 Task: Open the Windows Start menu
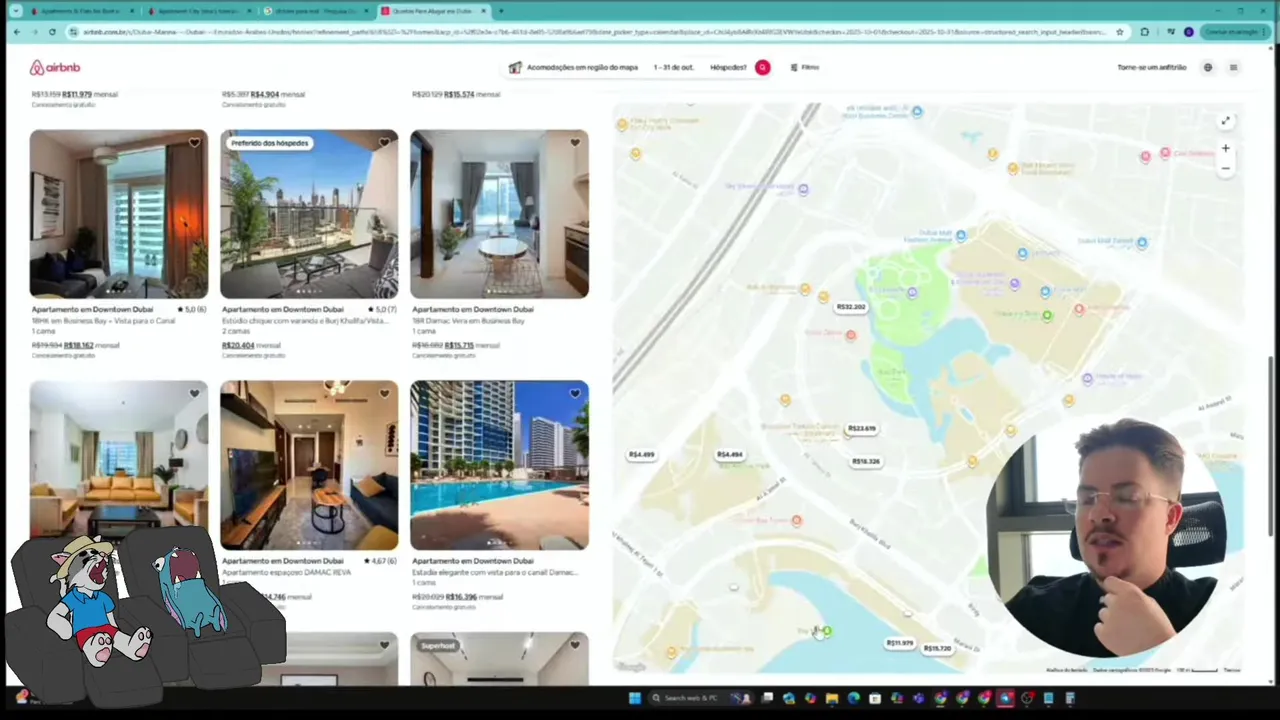coord(634,698)
